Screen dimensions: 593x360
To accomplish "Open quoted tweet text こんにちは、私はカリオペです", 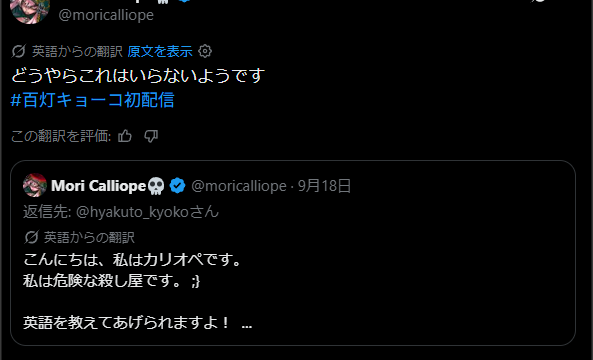I will (132, 260).
